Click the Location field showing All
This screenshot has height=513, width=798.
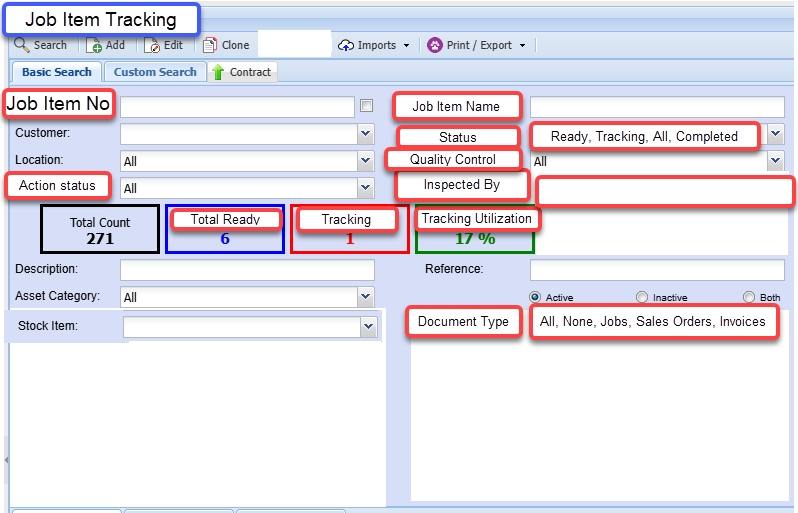pyautogui.click(x=239, y=161)
